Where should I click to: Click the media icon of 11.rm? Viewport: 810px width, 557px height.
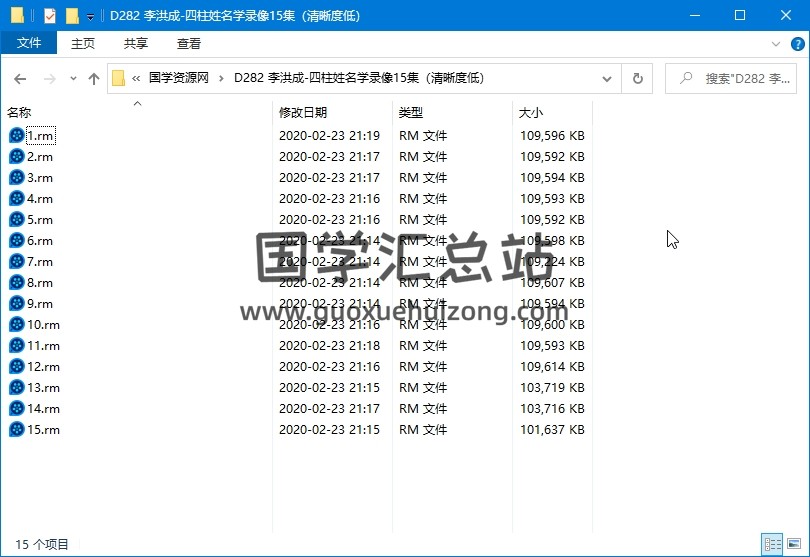tap(17, 345)
